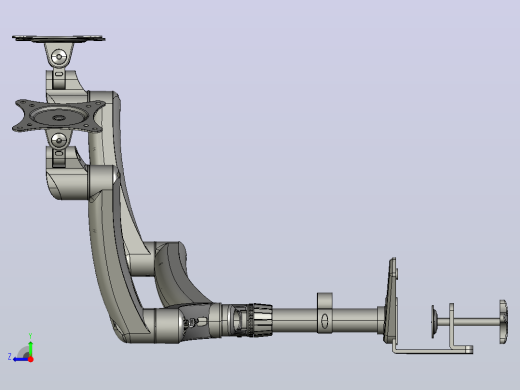Select the clamp screw knob at far right
This screenshot has height=390, width=520.
point(503,321)
